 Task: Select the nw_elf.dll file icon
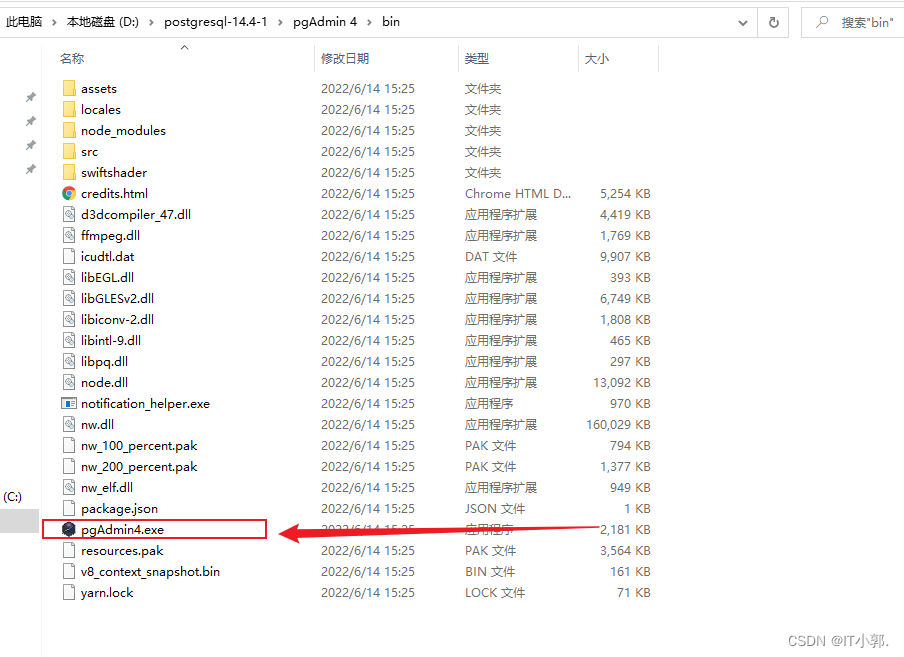tap(69, 488)
